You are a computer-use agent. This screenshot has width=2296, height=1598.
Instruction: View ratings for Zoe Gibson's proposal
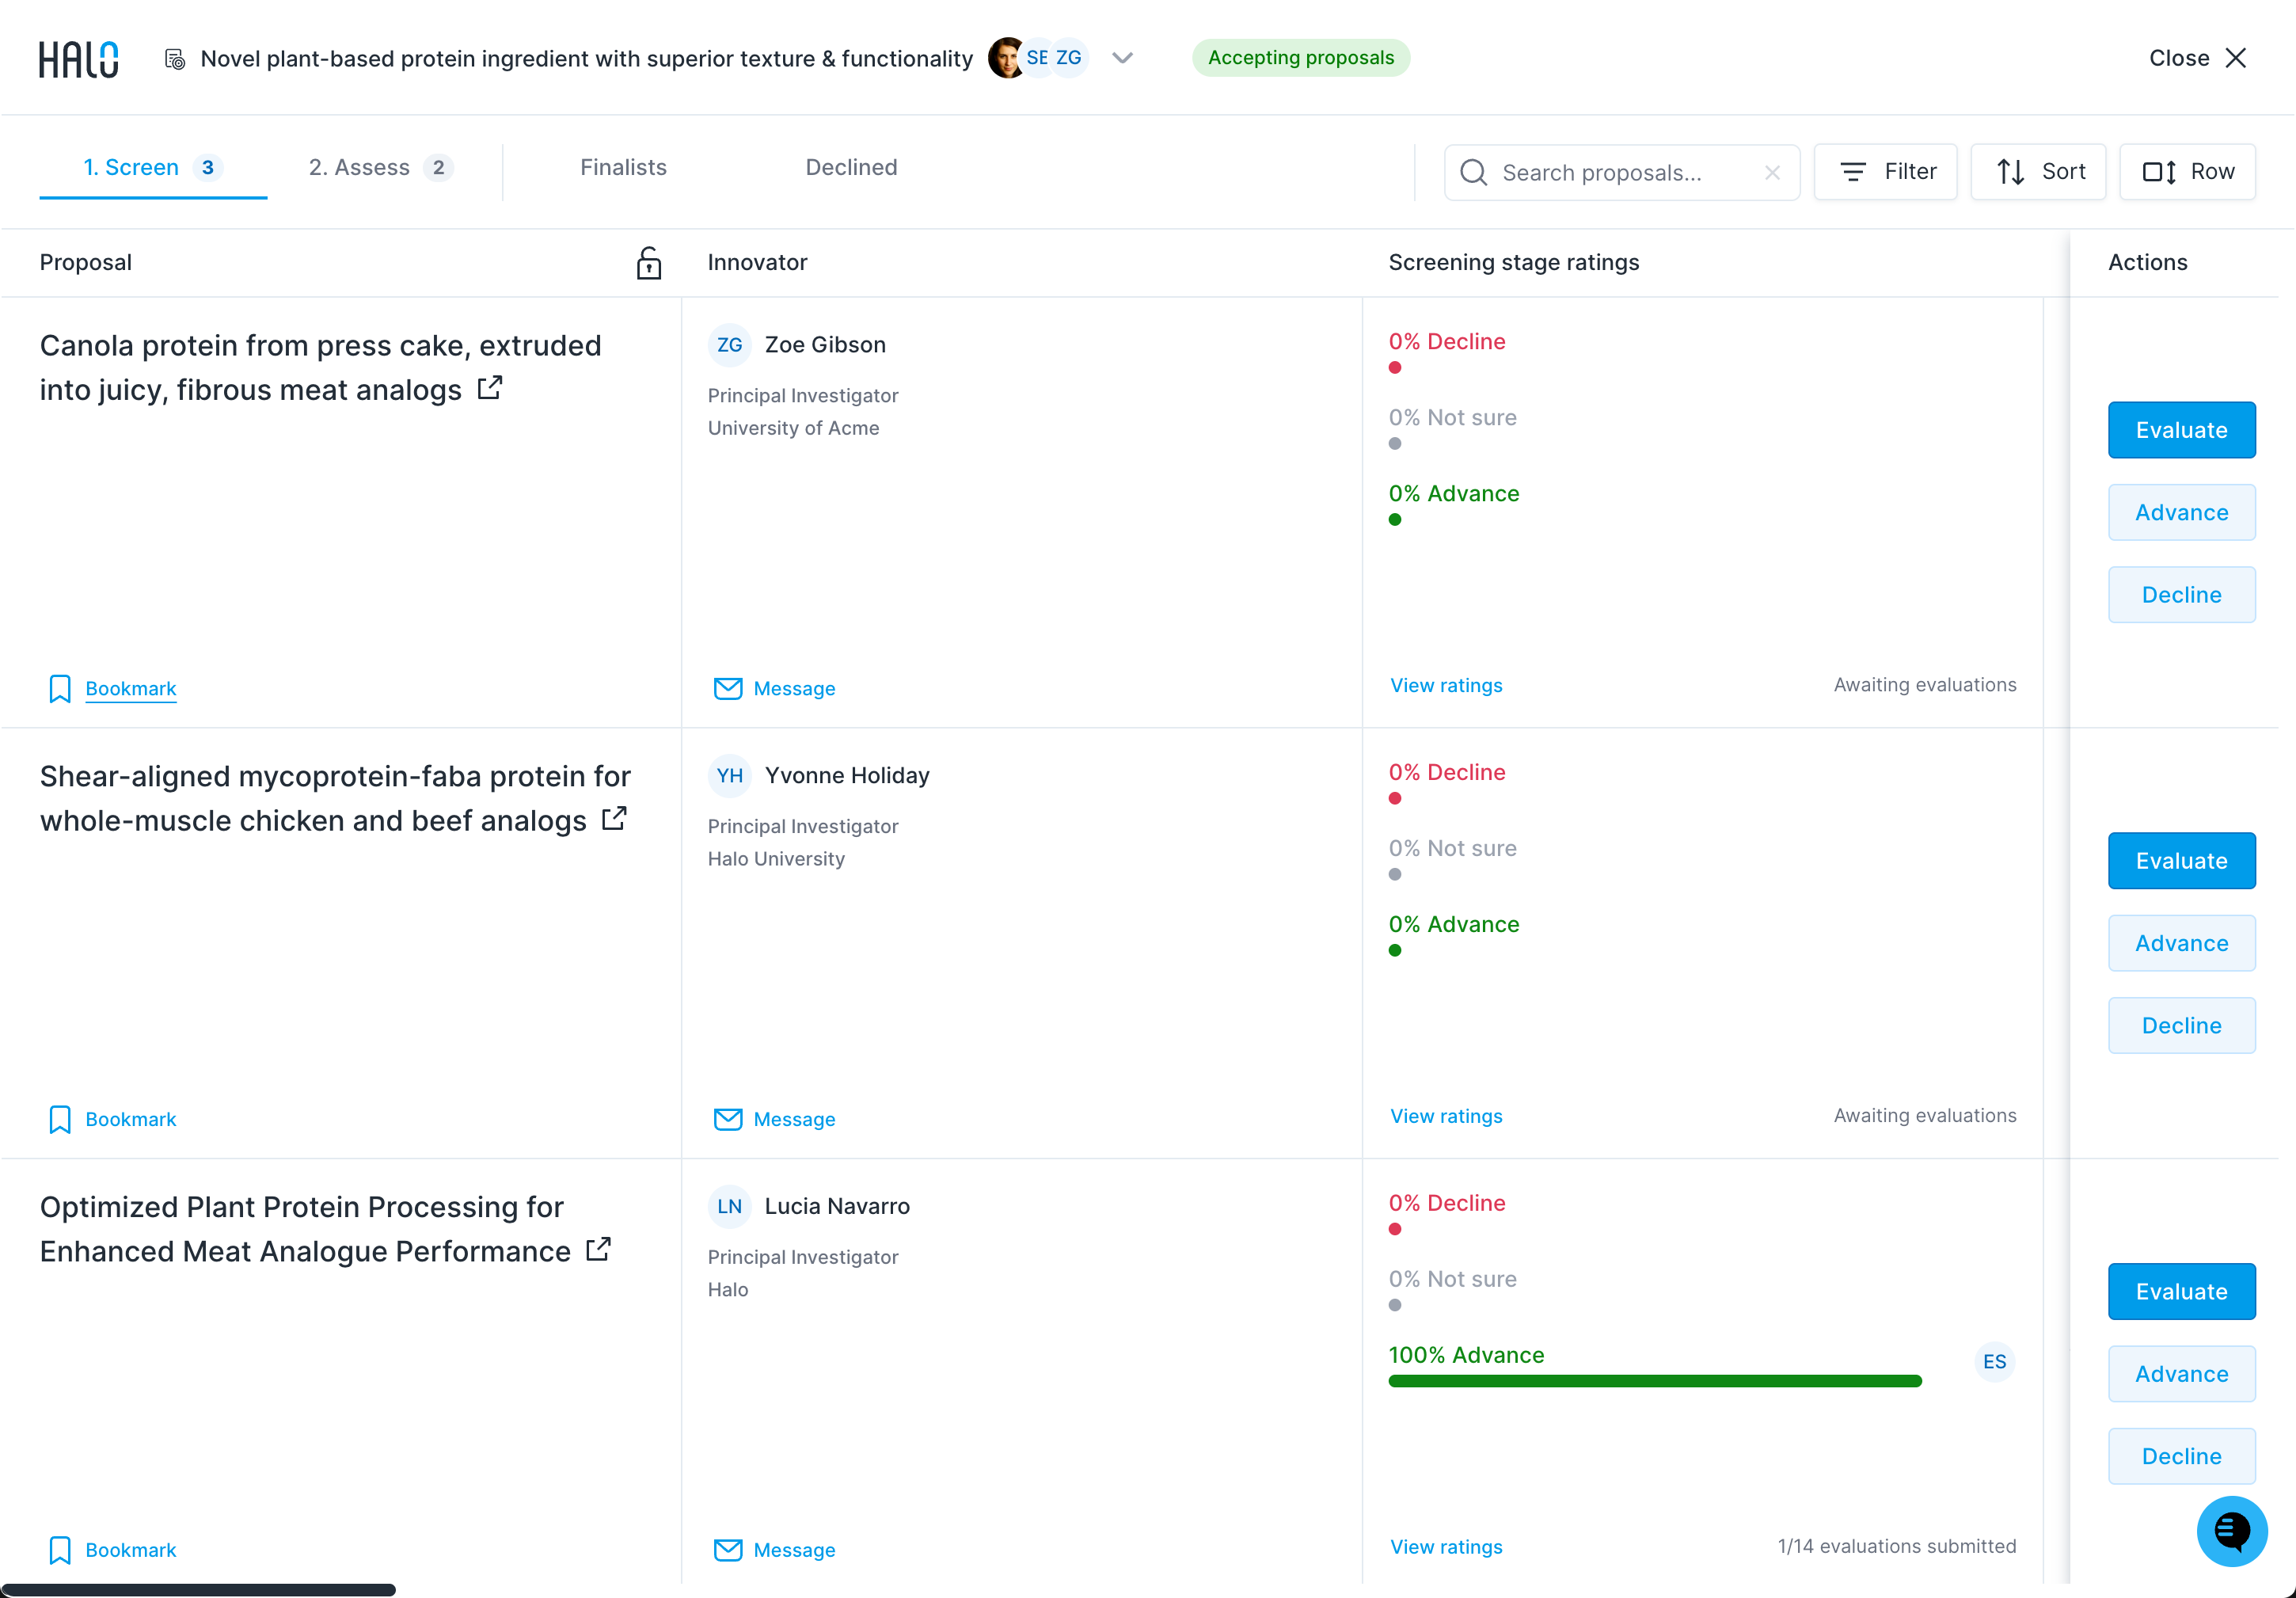1446,686
